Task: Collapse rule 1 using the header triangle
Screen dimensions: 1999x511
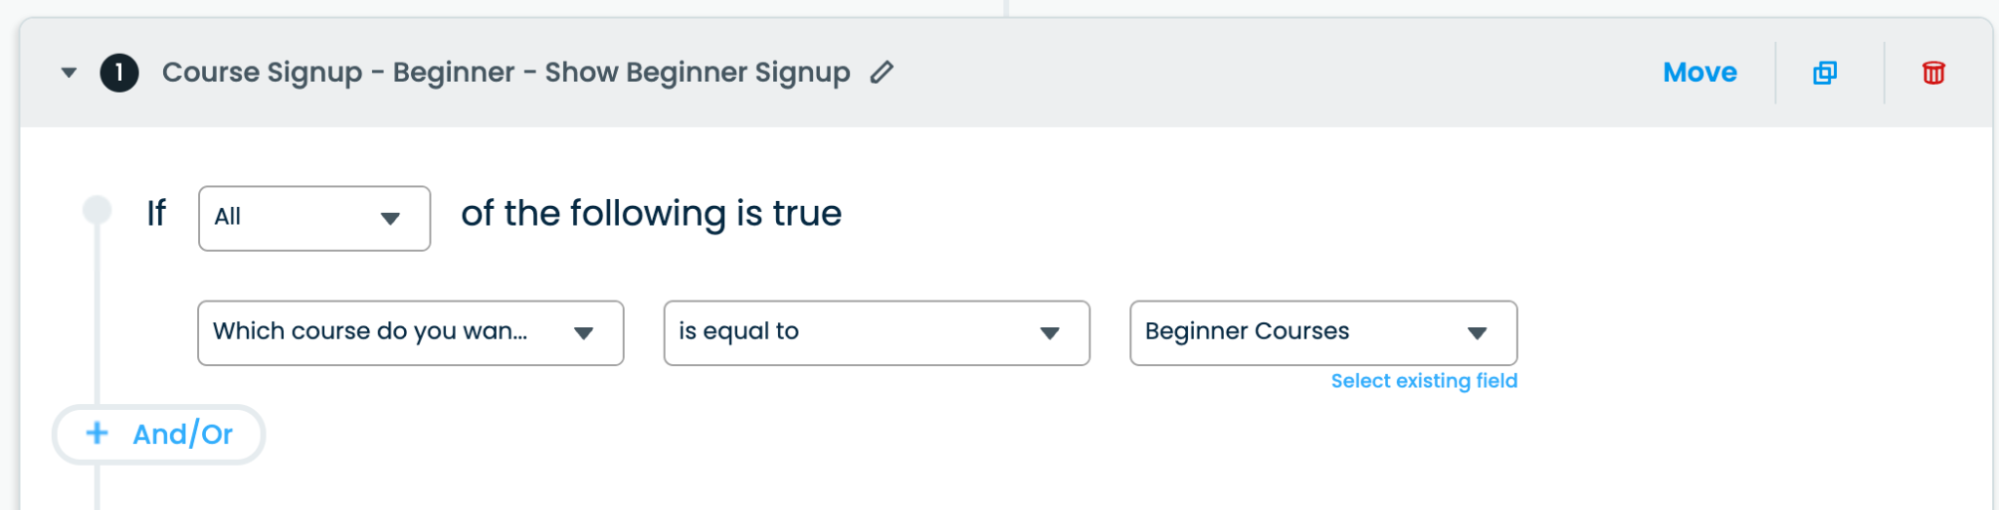Action: (x=69, y=73)
